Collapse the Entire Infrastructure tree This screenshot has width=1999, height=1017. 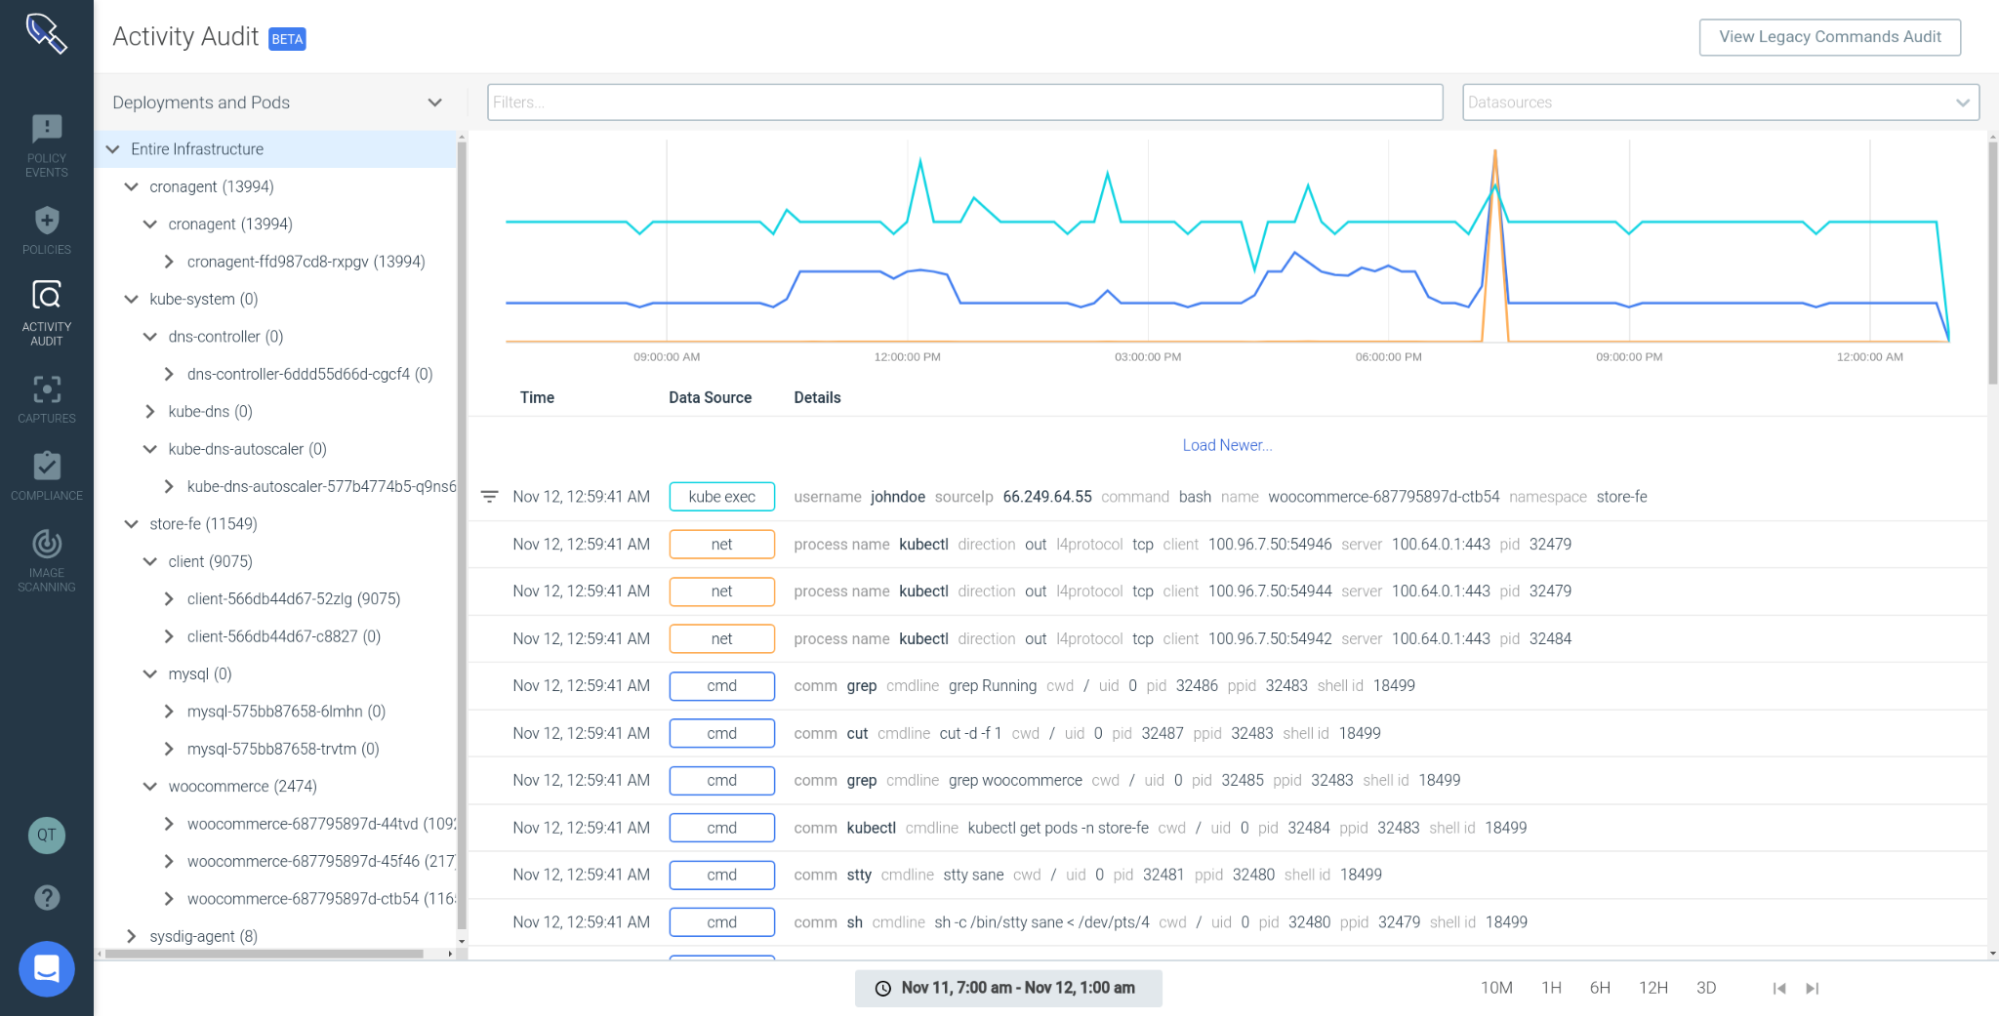[x=112, y=148]
